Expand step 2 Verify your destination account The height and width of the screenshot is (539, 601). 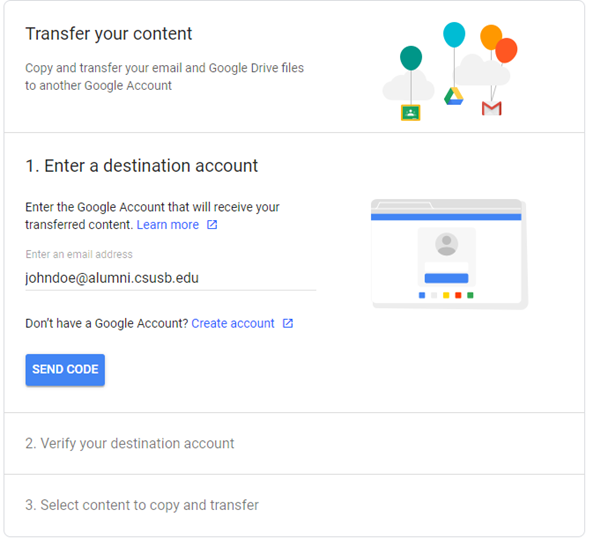pyautogui.click(x=130, y=443)
